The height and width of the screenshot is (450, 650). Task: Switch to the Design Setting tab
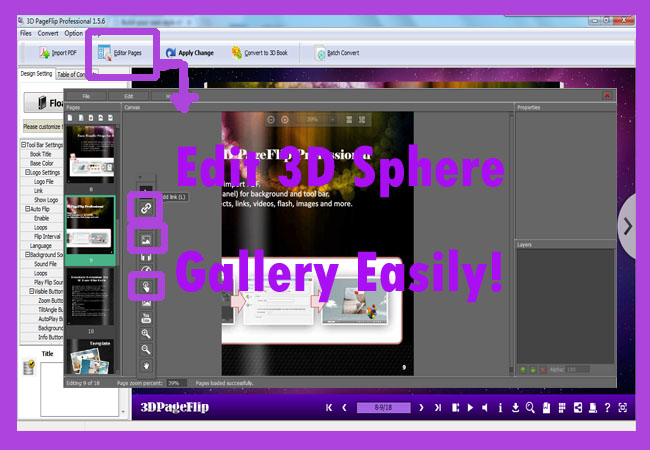click(x=36, y=74)
